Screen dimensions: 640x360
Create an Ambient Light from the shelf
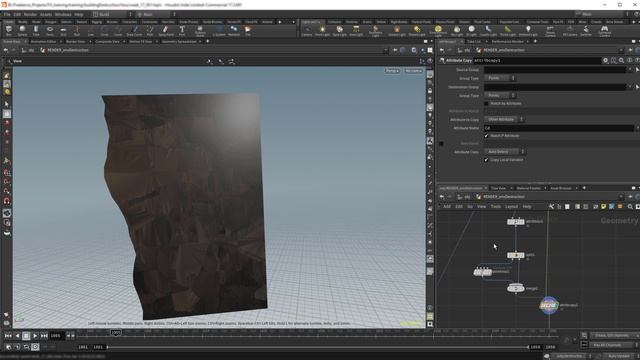point(528,31)
